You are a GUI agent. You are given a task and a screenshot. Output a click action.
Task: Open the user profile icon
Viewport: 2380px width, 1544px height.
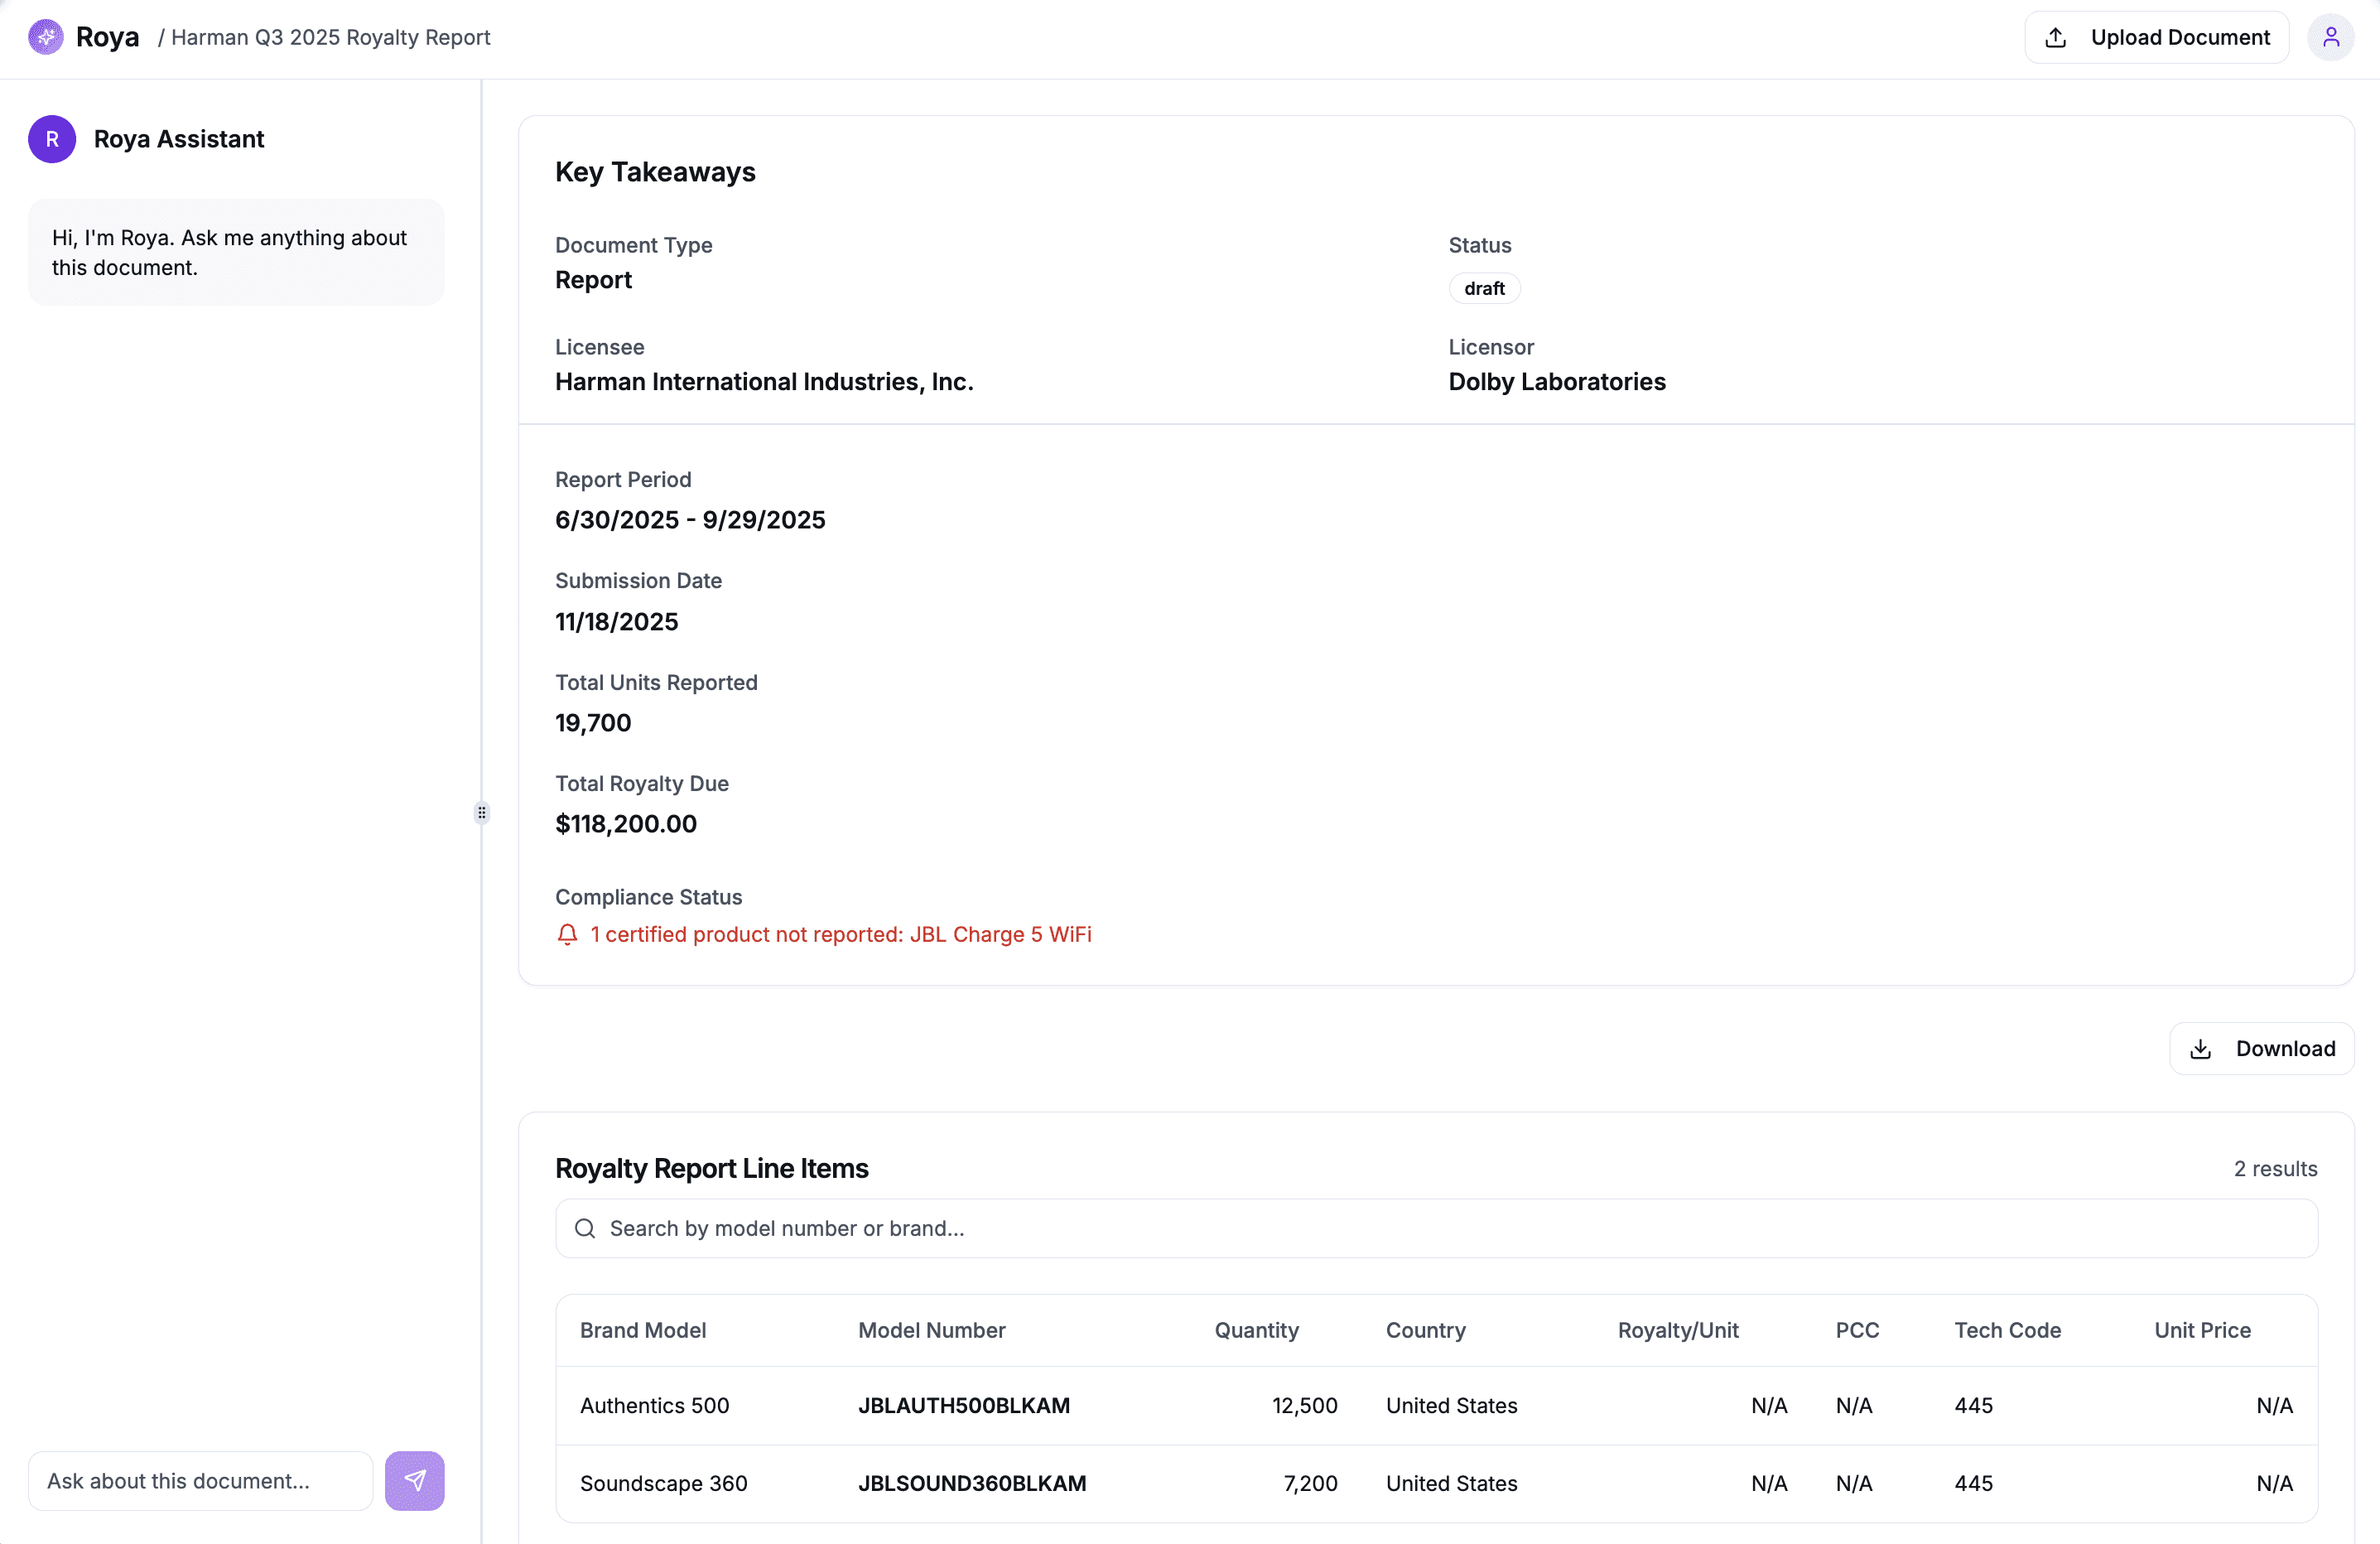(2330, 37)
